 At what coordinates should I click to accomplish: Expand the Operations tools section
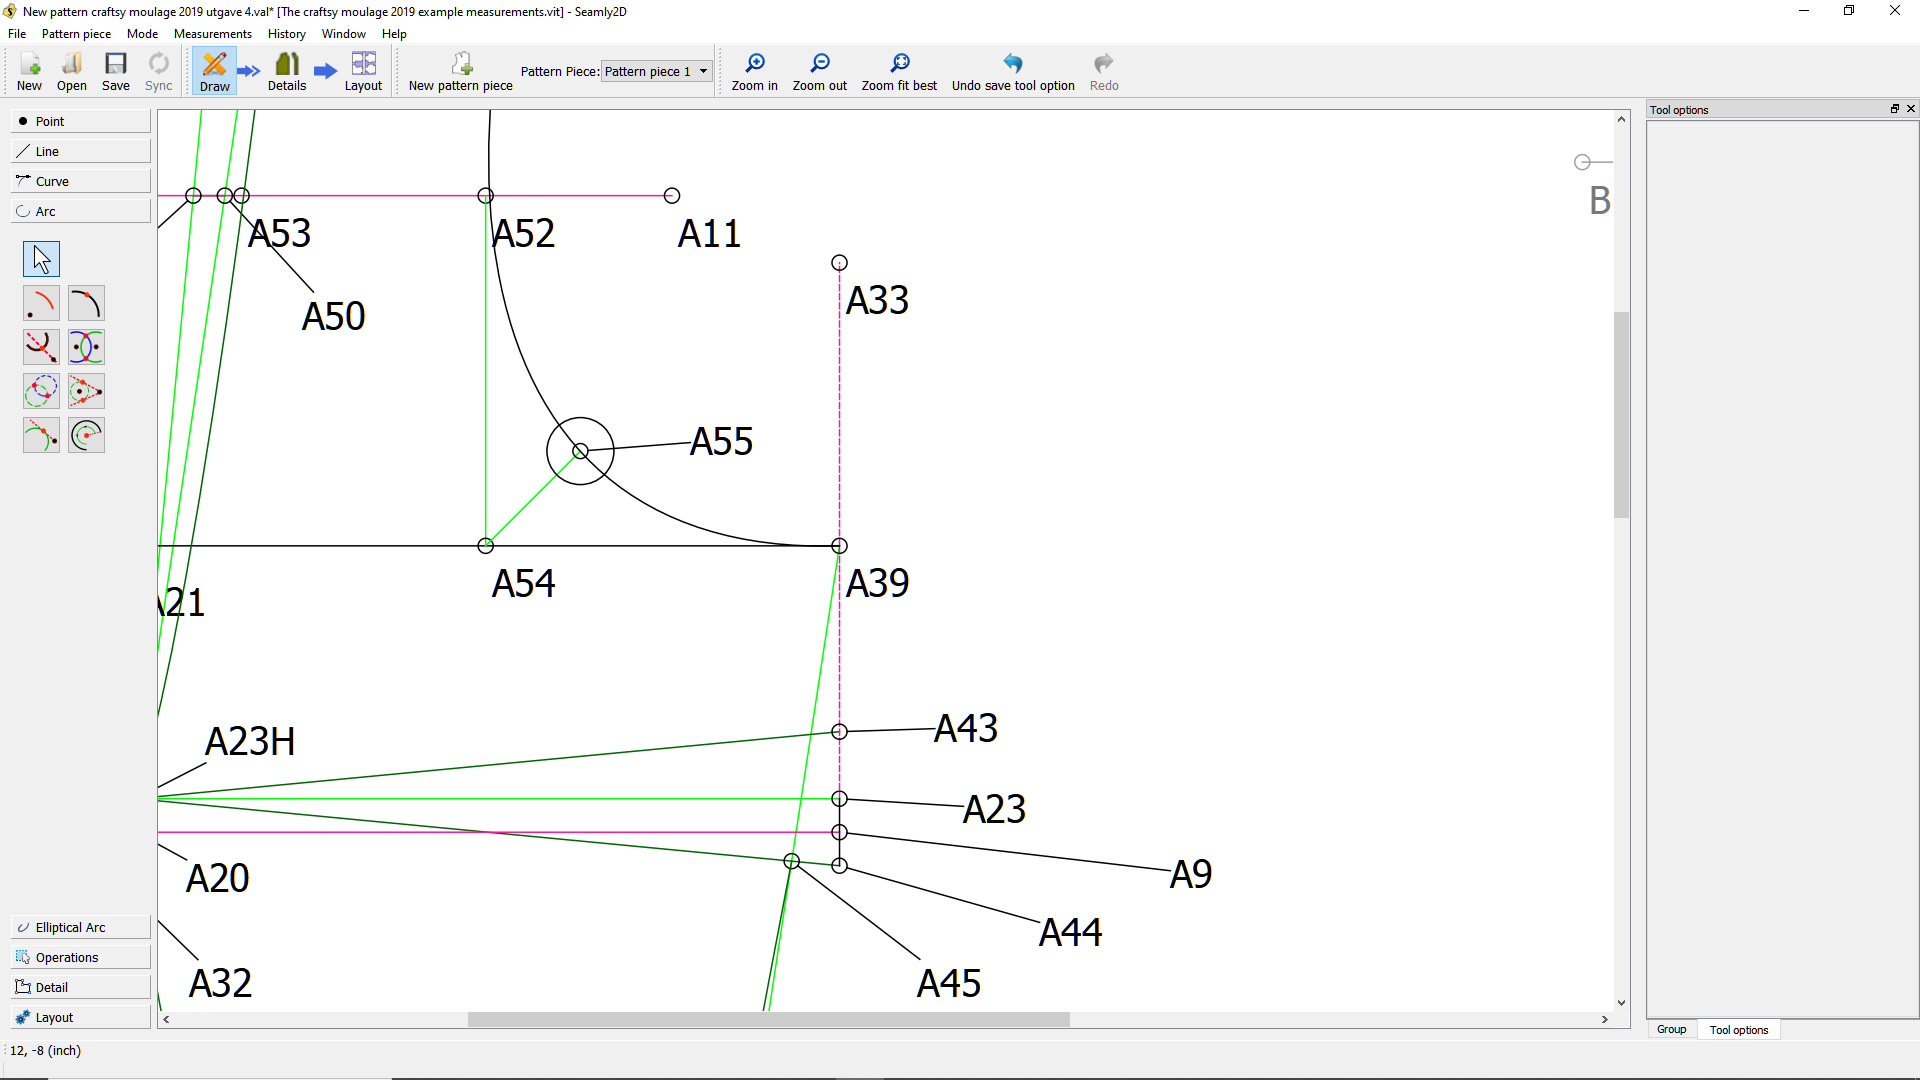tap(80, 957)
